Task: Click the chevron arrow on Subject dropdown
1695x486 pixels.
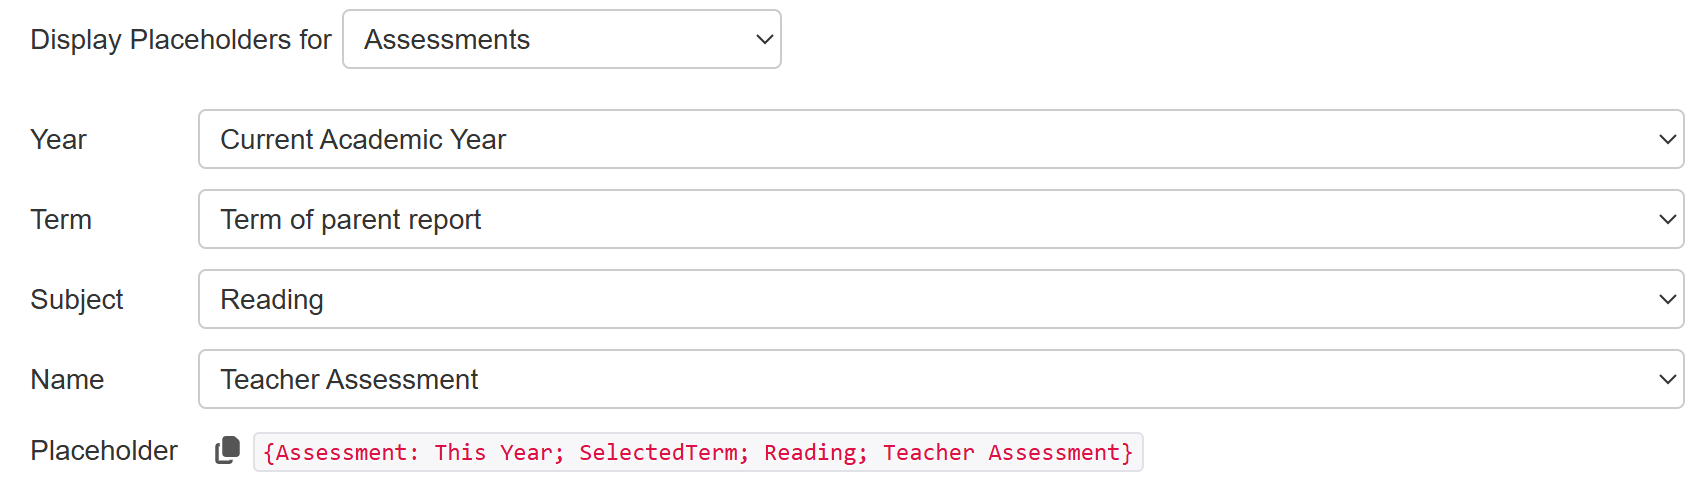Action: [x=1667, y=300]
